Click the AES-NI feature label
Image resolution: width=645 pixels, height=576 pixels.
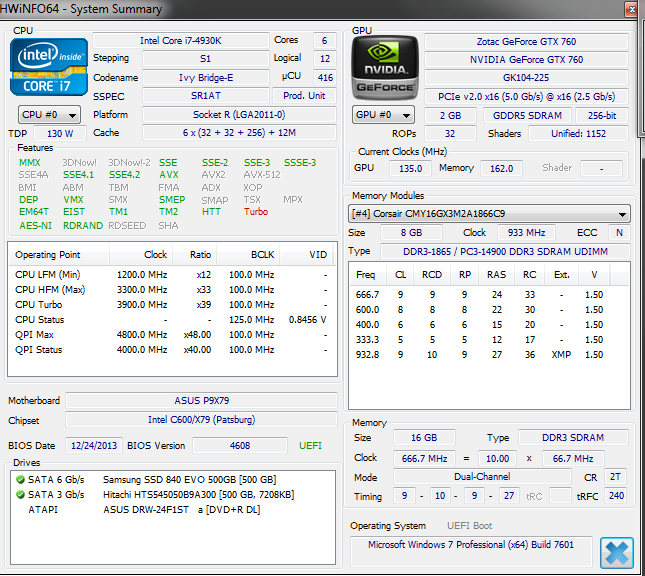tap(35, 226)
